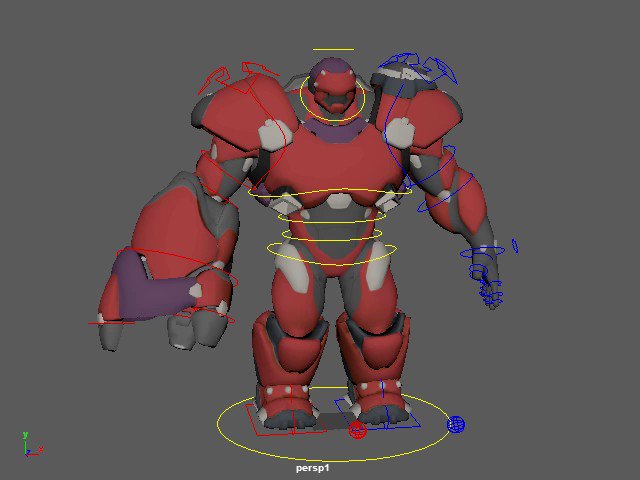
Task: Select the small blue ellipse beside the wrist
Action: click(515, 246)
